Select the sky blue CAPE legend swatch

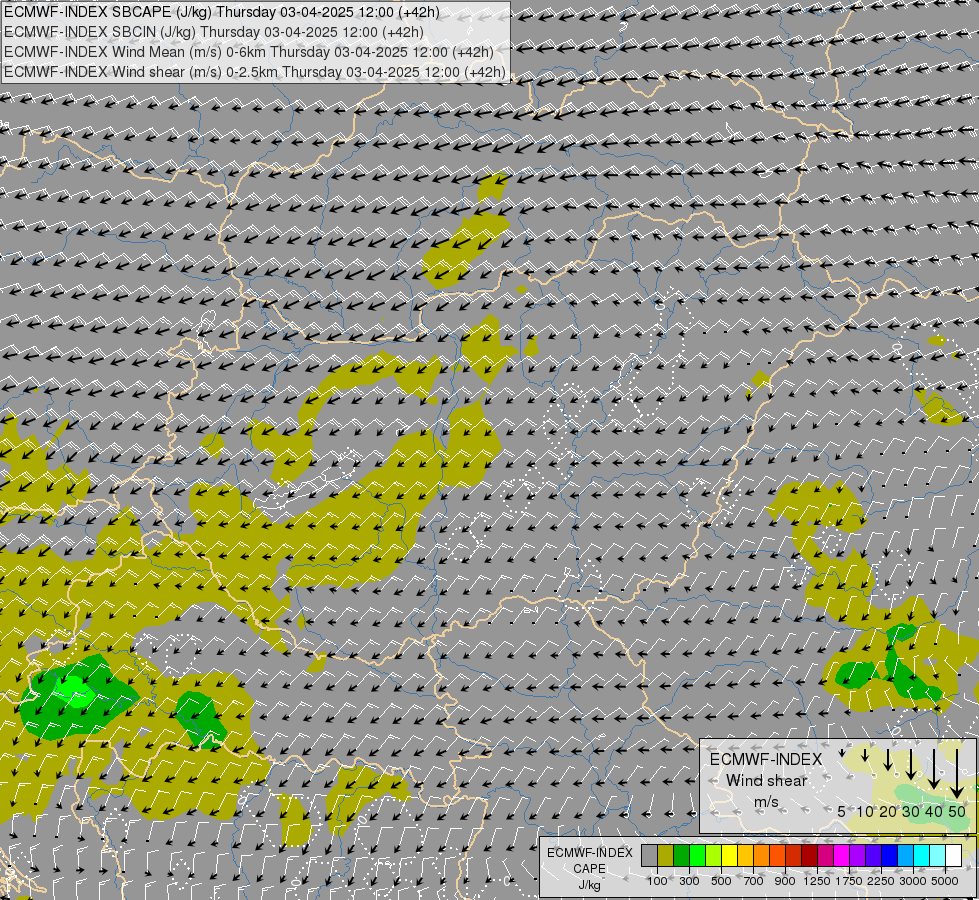(905, 856)
